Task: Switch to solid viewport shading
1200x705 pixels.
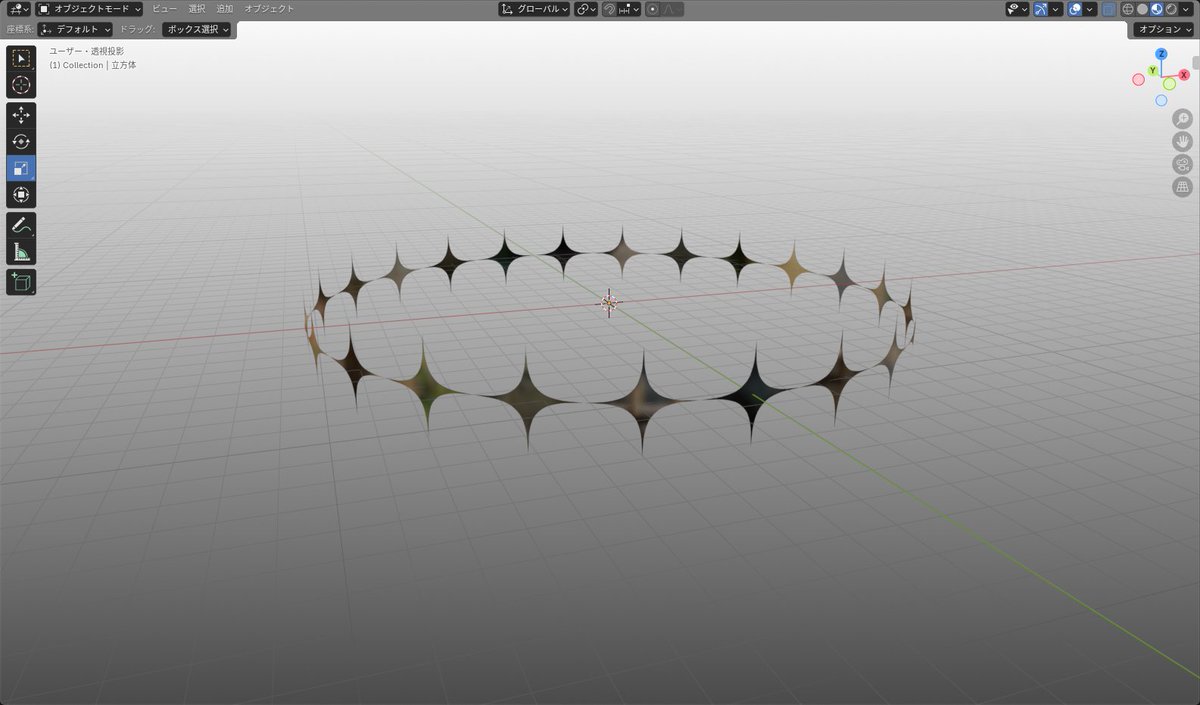Action: click(1142, 9)
